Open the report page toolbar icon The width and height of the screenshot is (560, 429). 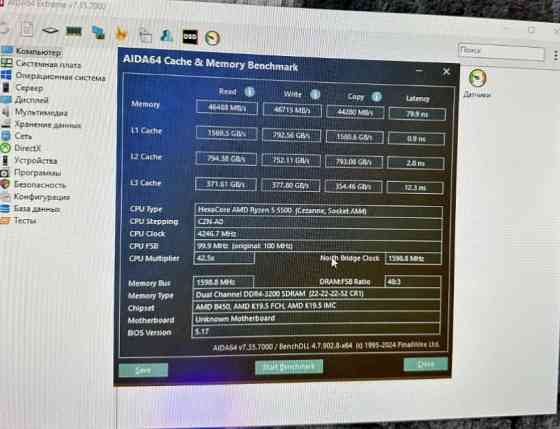point(26,29)
